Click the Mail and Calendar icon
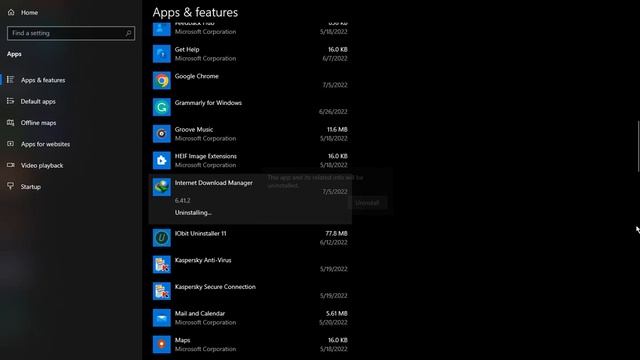Screen dimensions: 640x360 point(162,318)
